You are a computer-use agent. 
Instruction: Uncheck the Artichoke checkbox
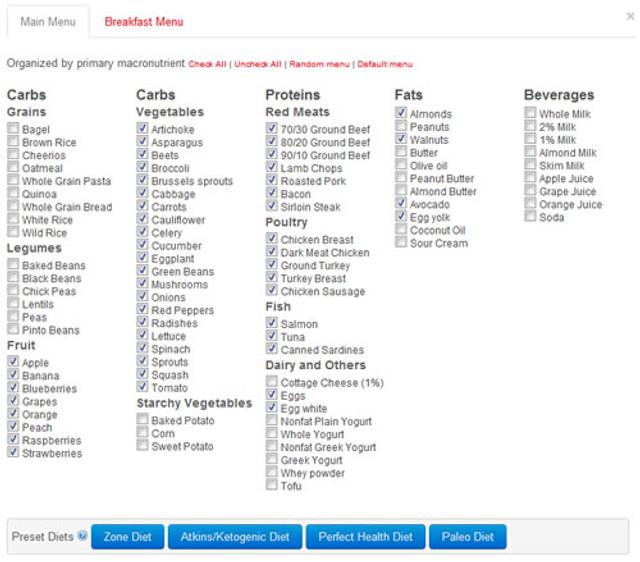[143, 130]
